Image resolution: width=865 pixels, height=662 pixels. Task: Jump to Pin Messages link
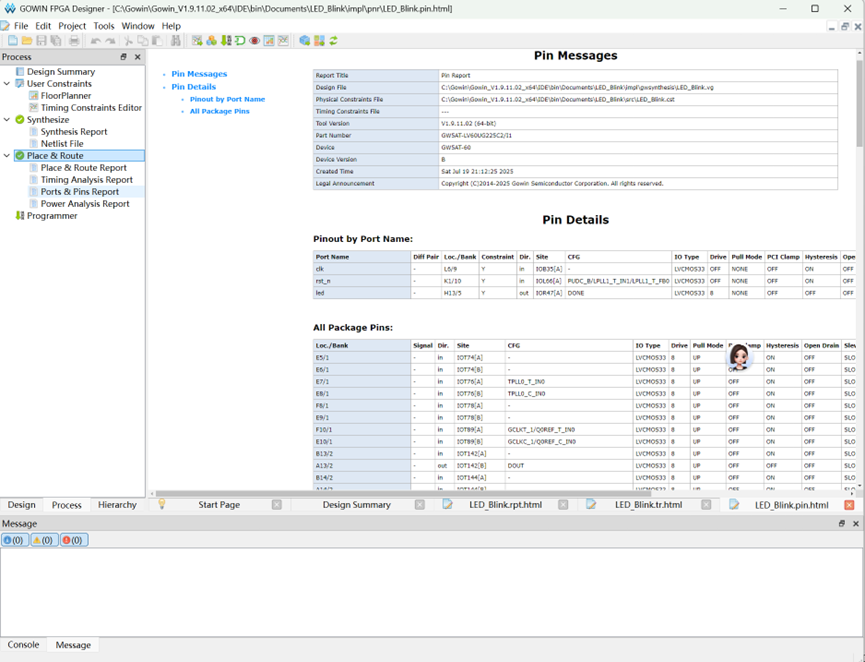click(x=199, y=74)
